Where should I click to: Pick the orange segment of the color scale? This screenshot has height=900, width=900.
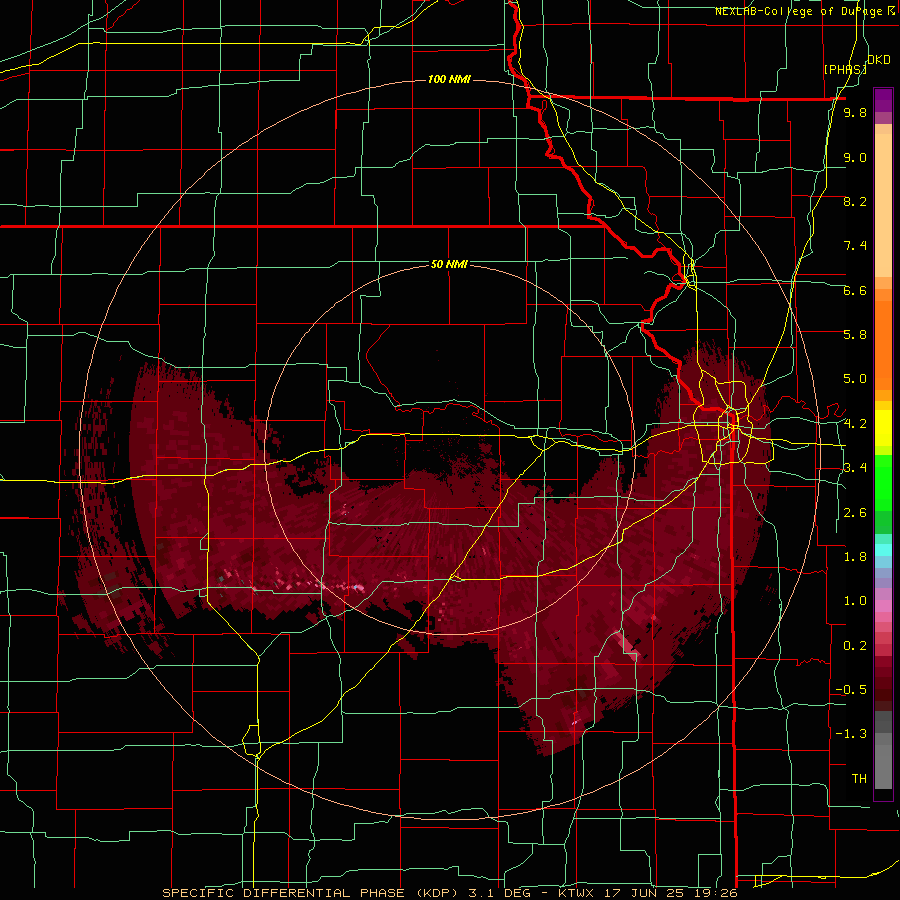coord(883,346)
